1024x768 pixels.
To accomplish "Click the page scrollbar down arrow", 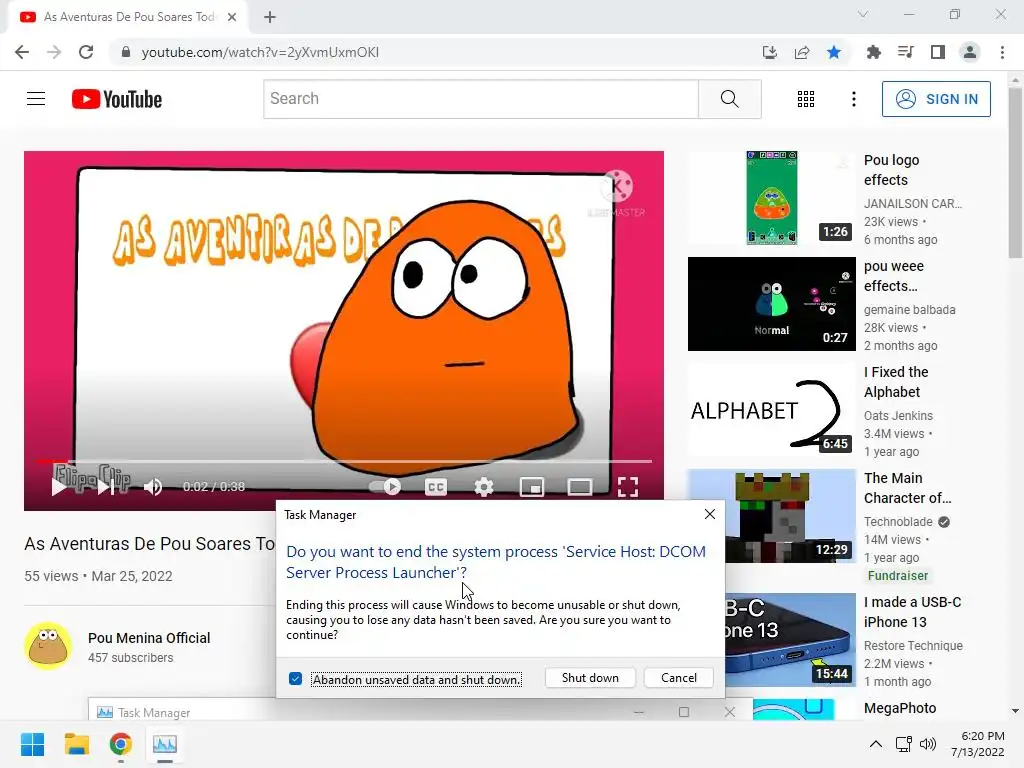I will click(x=1015, y=711).
